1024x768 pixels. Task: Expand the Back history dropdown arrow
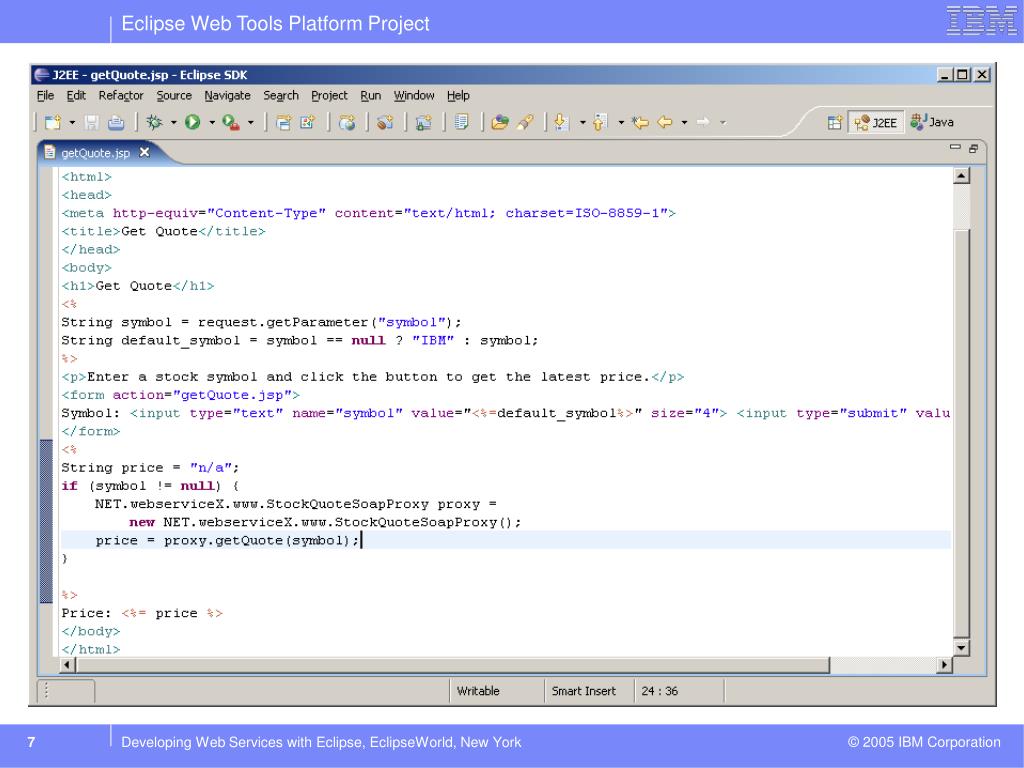pyautogui.click(x=684, y=122)
